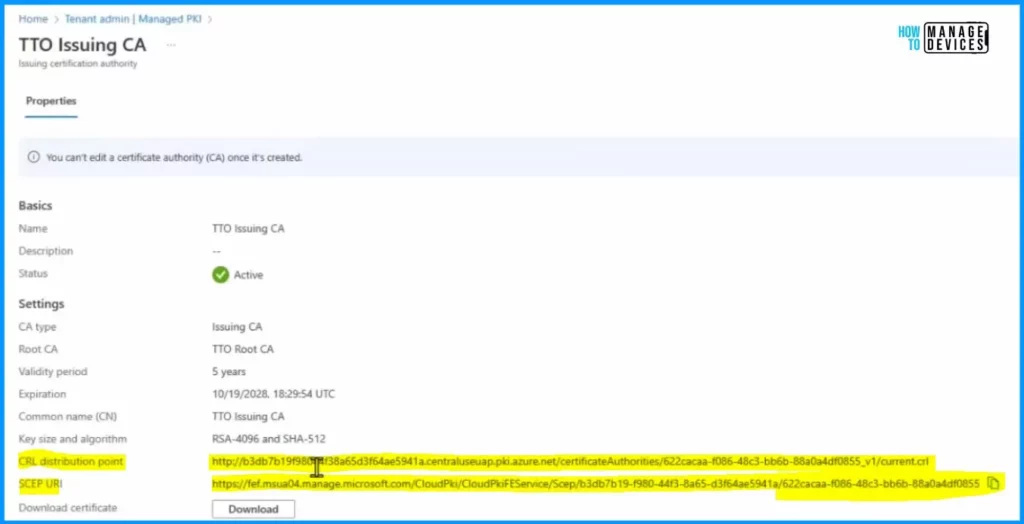This screenshot has width=1024, height=524.
Task: Click the CRL distribution point URL
Action: tap(569, 462)
